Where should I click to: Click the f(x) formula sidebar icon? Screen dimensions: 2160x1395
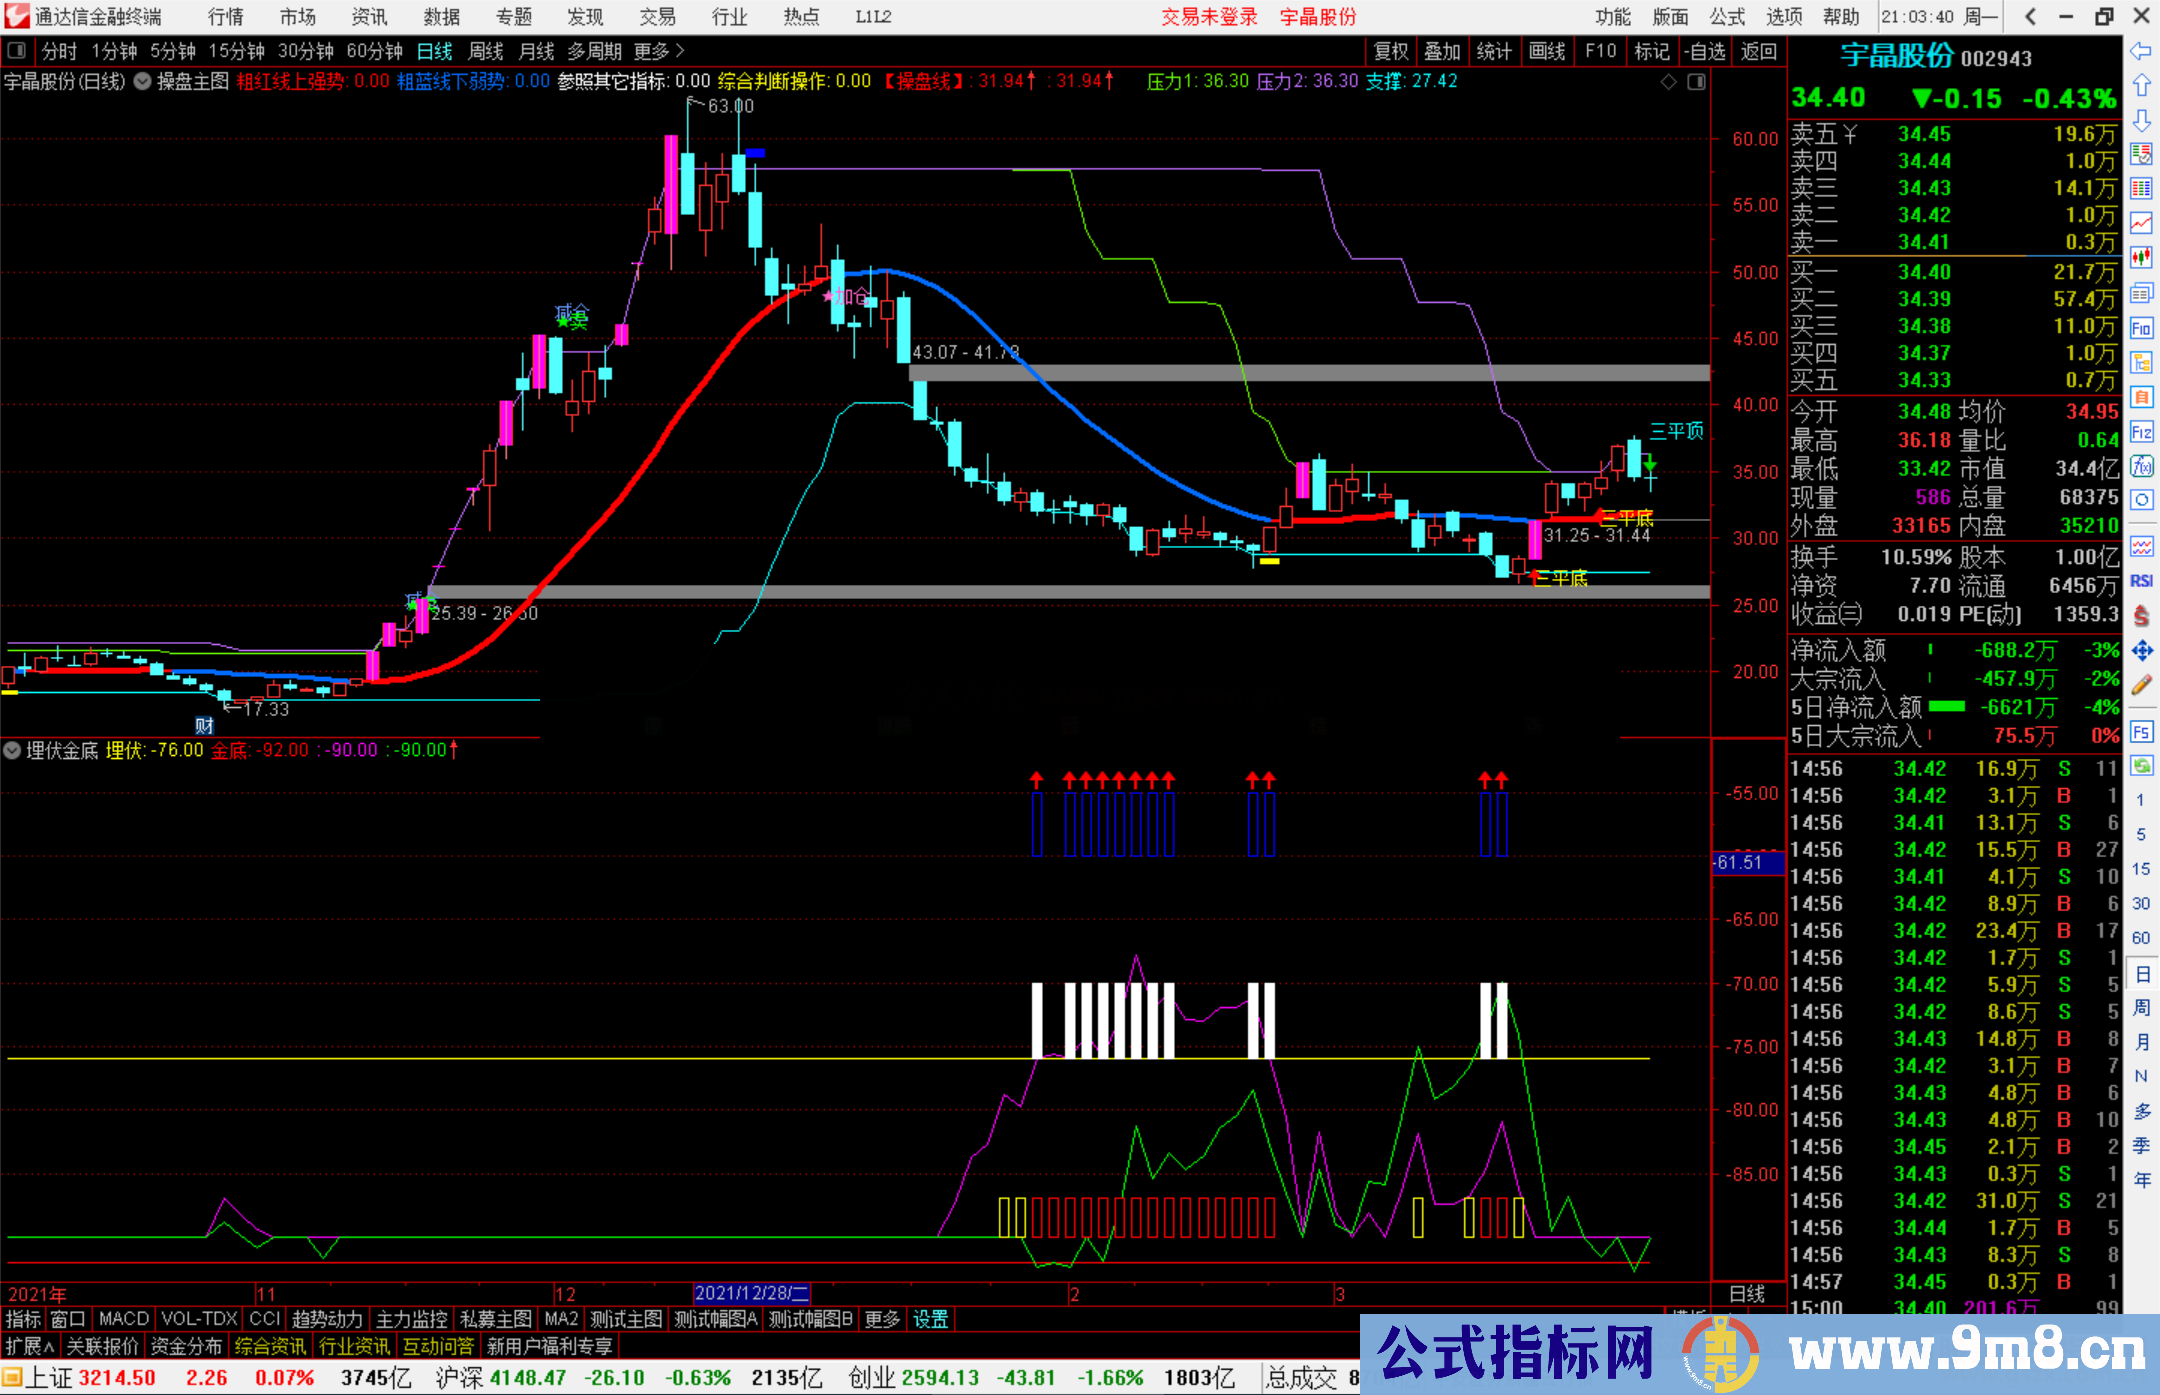[2141, 466]
